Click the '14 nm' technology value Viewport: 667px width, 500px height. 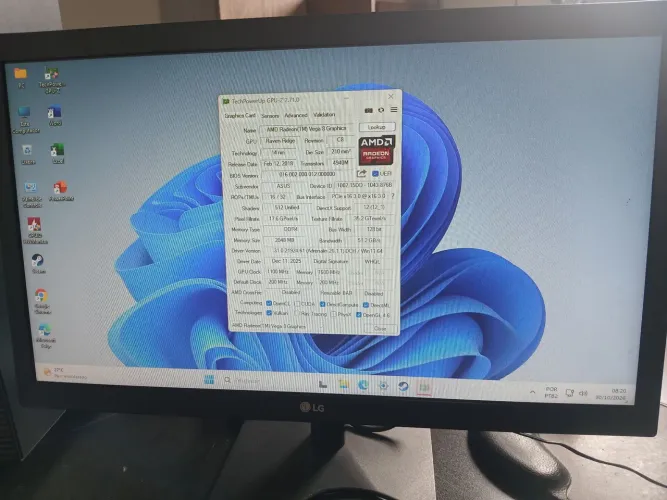coord(279,152)
